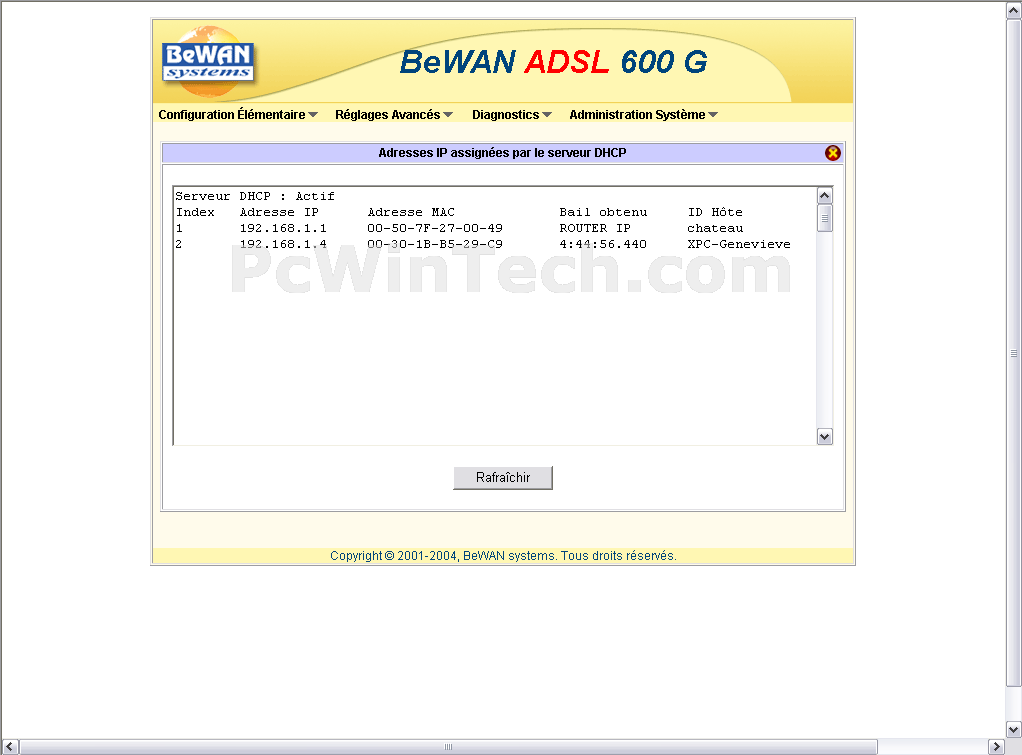
Task: Click browser page scroll down arrow
Action: click(1014, 730)
